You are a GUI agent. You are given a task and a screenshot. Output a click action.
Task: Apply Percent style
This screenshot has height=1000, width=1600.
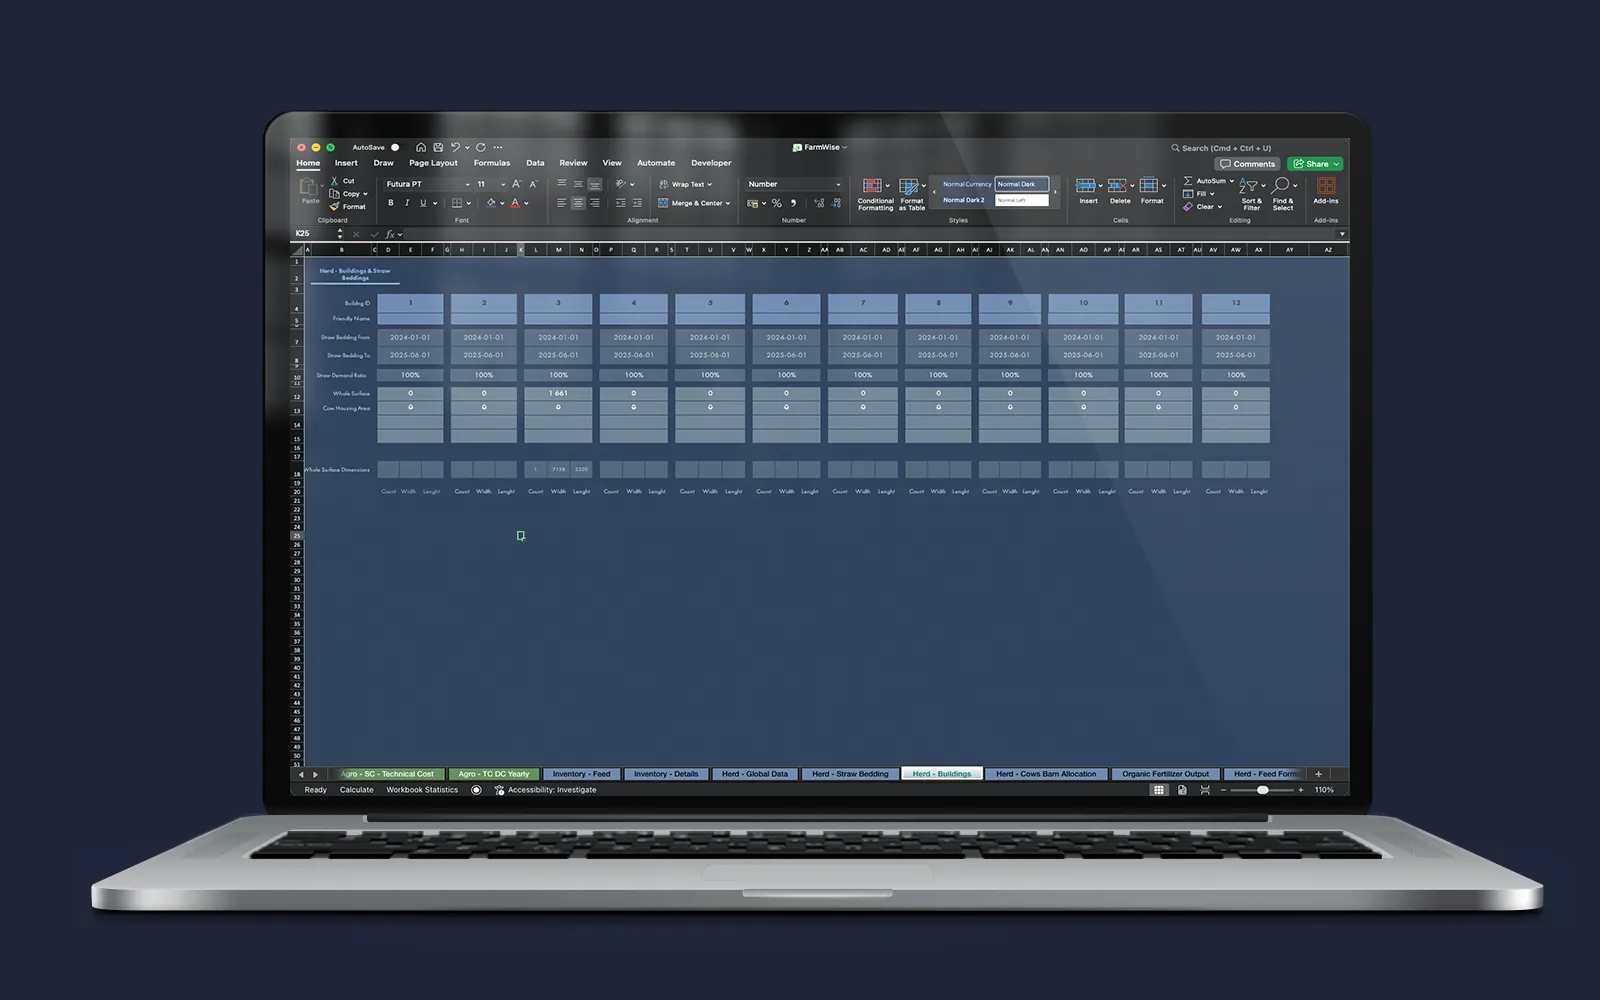pyautogui.click(x=777, y=203)
